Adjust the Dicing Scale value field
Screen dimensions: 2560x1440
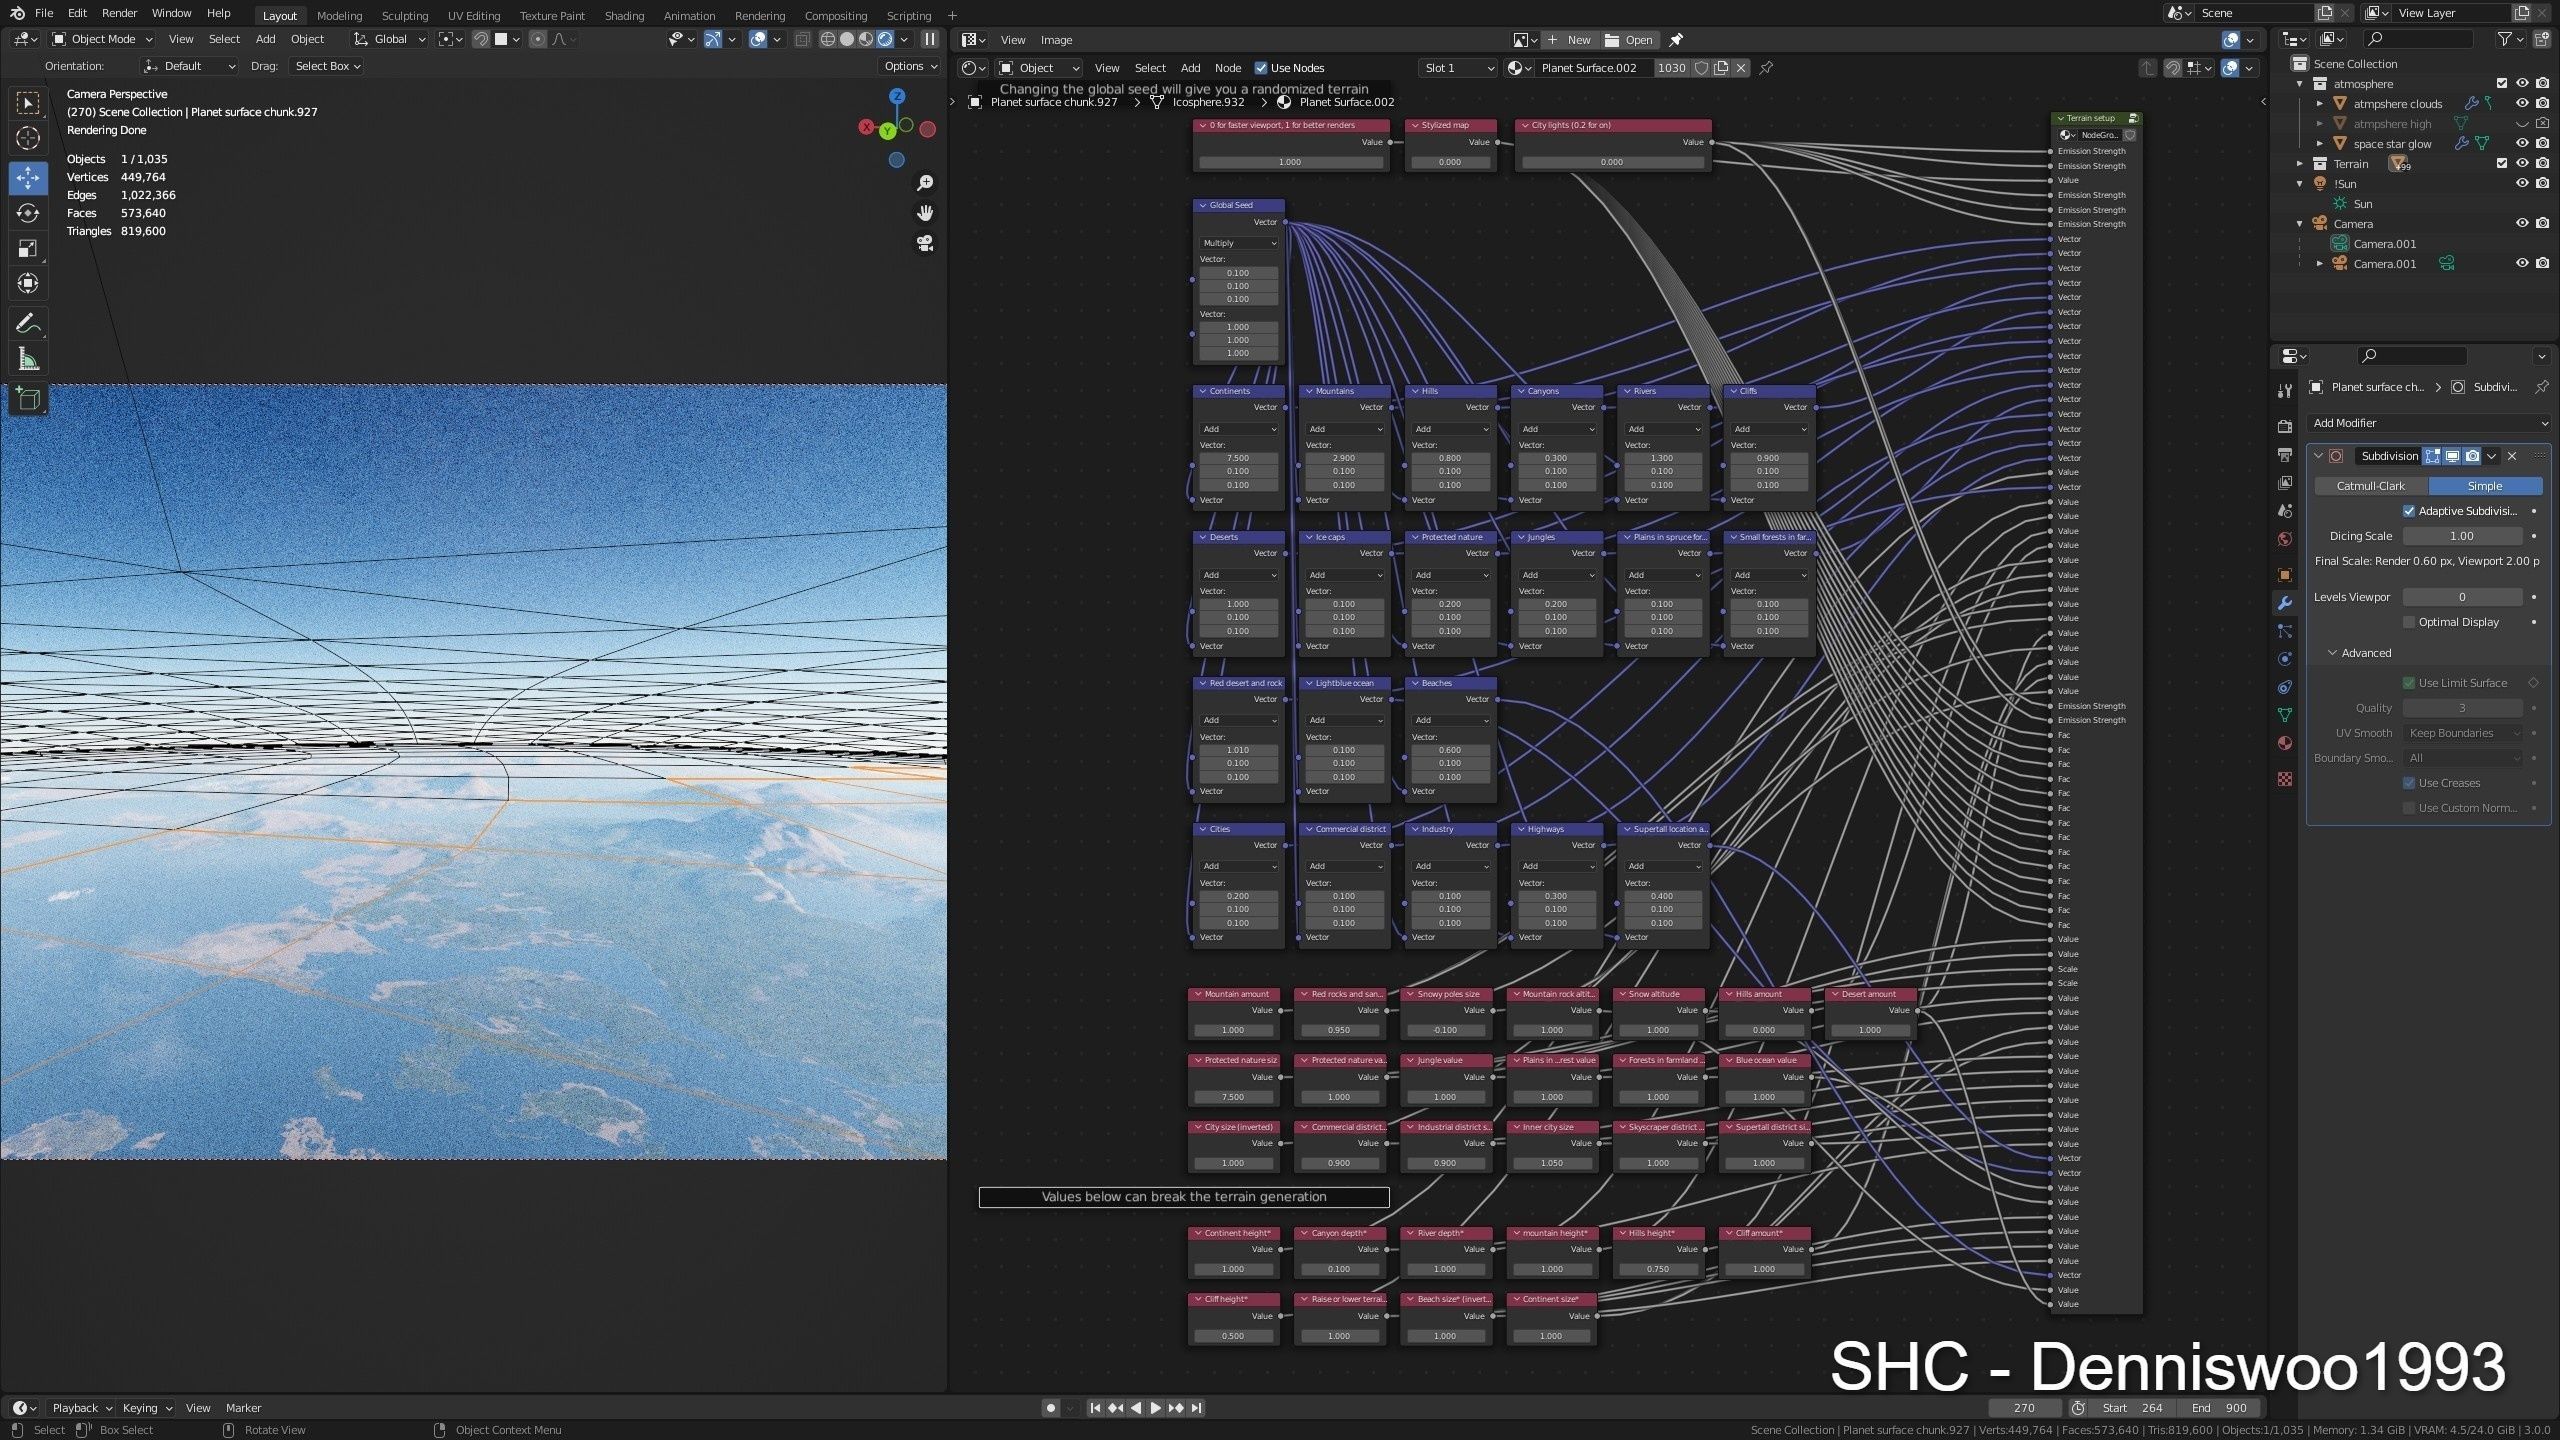coord(2461,536)
